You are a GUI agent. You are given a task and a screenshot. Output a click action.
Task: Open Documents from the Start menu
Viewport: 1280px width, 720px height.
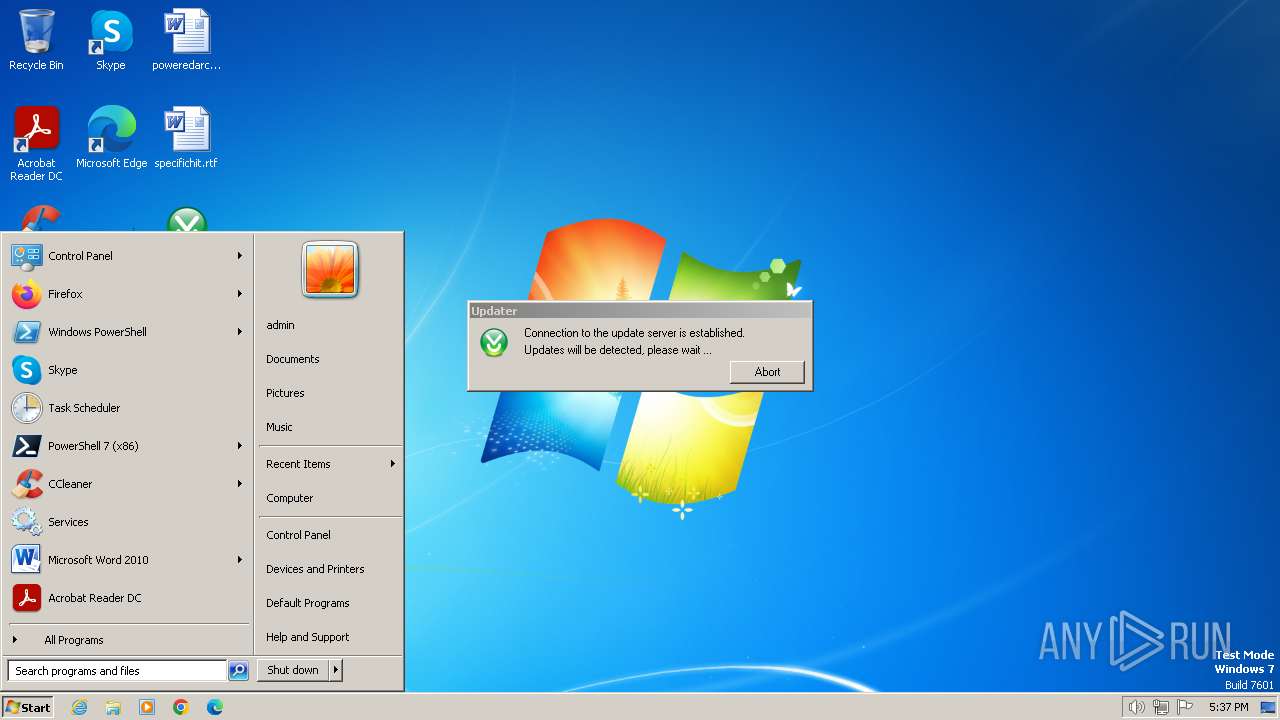click(x=330, y=359)
